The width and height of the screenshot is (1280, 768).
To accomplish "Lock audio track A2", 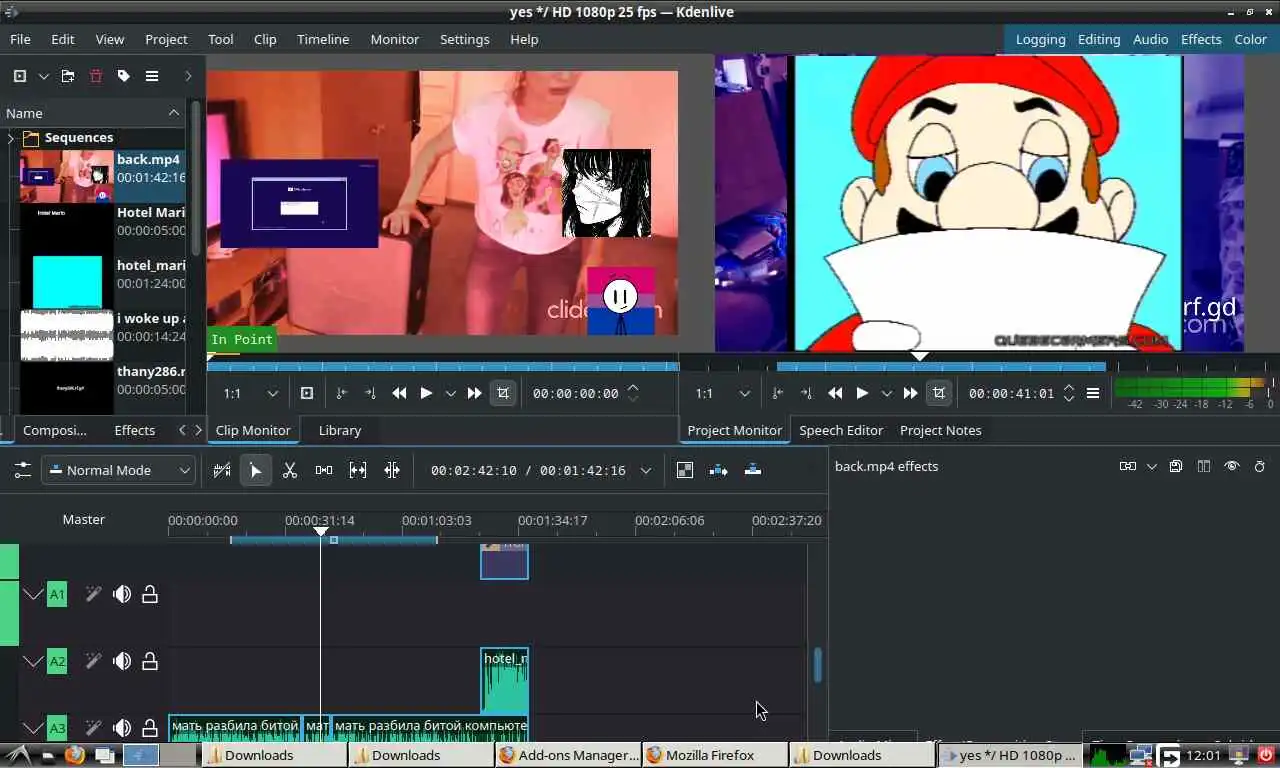I will (x=150, y=661).
